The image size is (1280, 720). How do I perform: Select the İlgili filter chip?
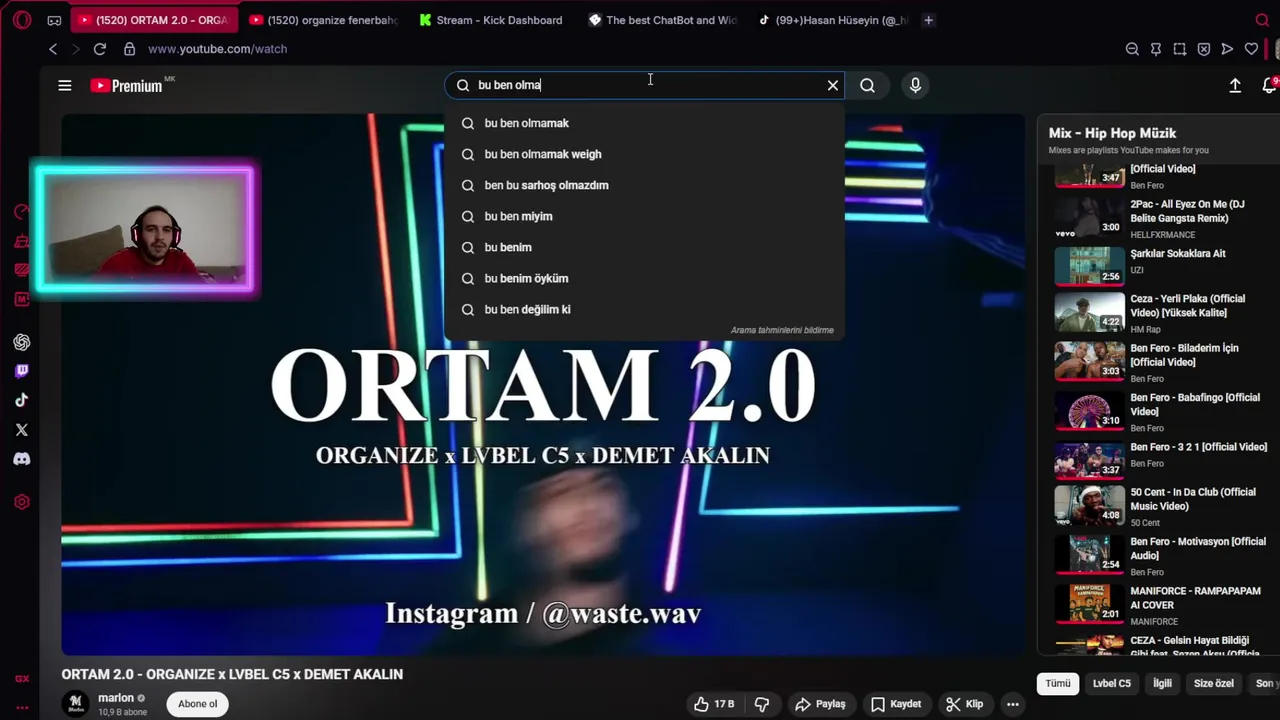pos(1162,684)
